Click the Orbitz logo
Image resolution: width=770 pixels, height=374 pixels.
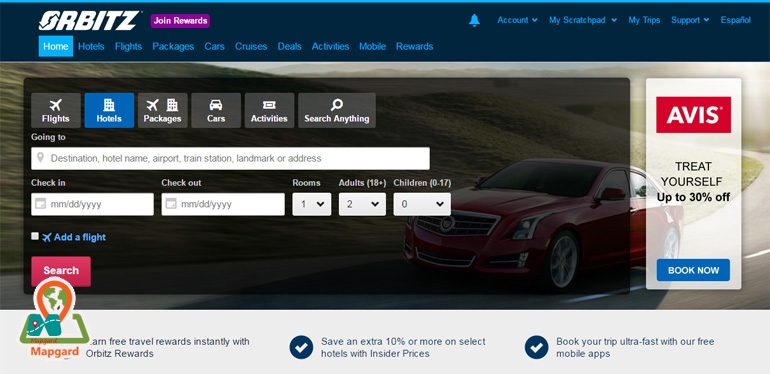pyautogui.click(x=89, y=21)
